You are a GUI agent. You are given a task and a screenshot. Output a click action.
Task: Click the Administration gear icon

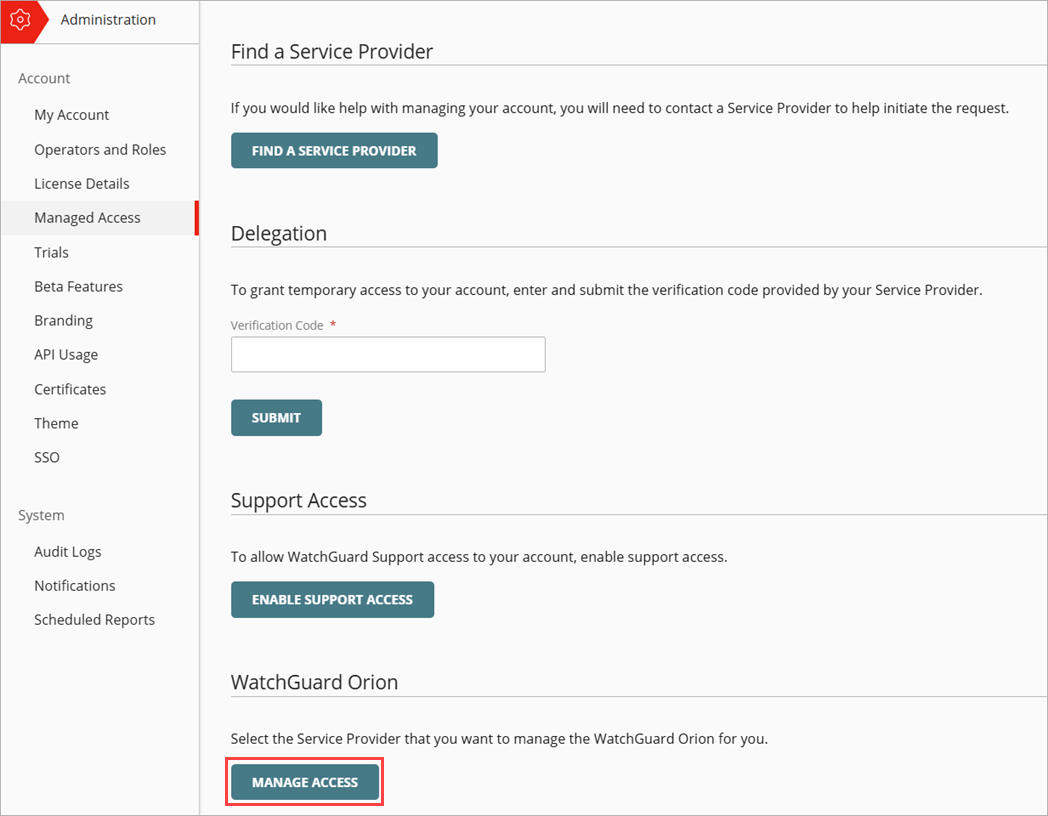(x=20, y=19)
